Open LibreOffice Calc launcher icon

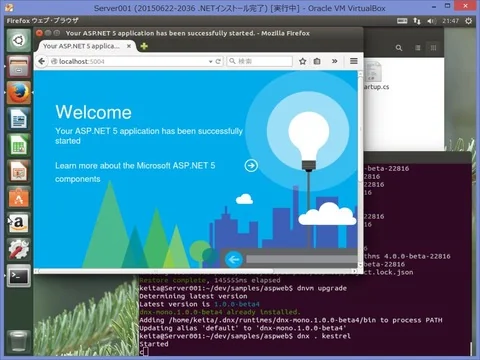point(18,145)
